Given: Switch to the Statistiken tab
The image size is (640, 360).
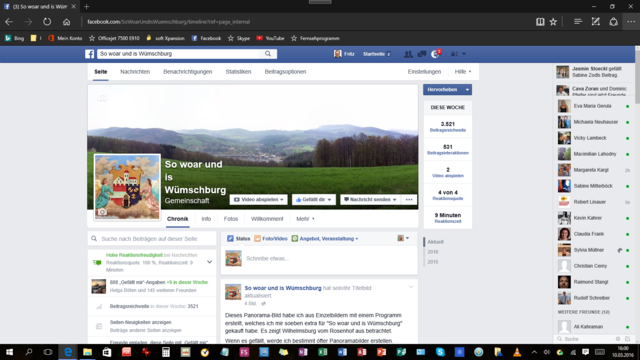Looking at the screenshot, I should click(238, 71).
